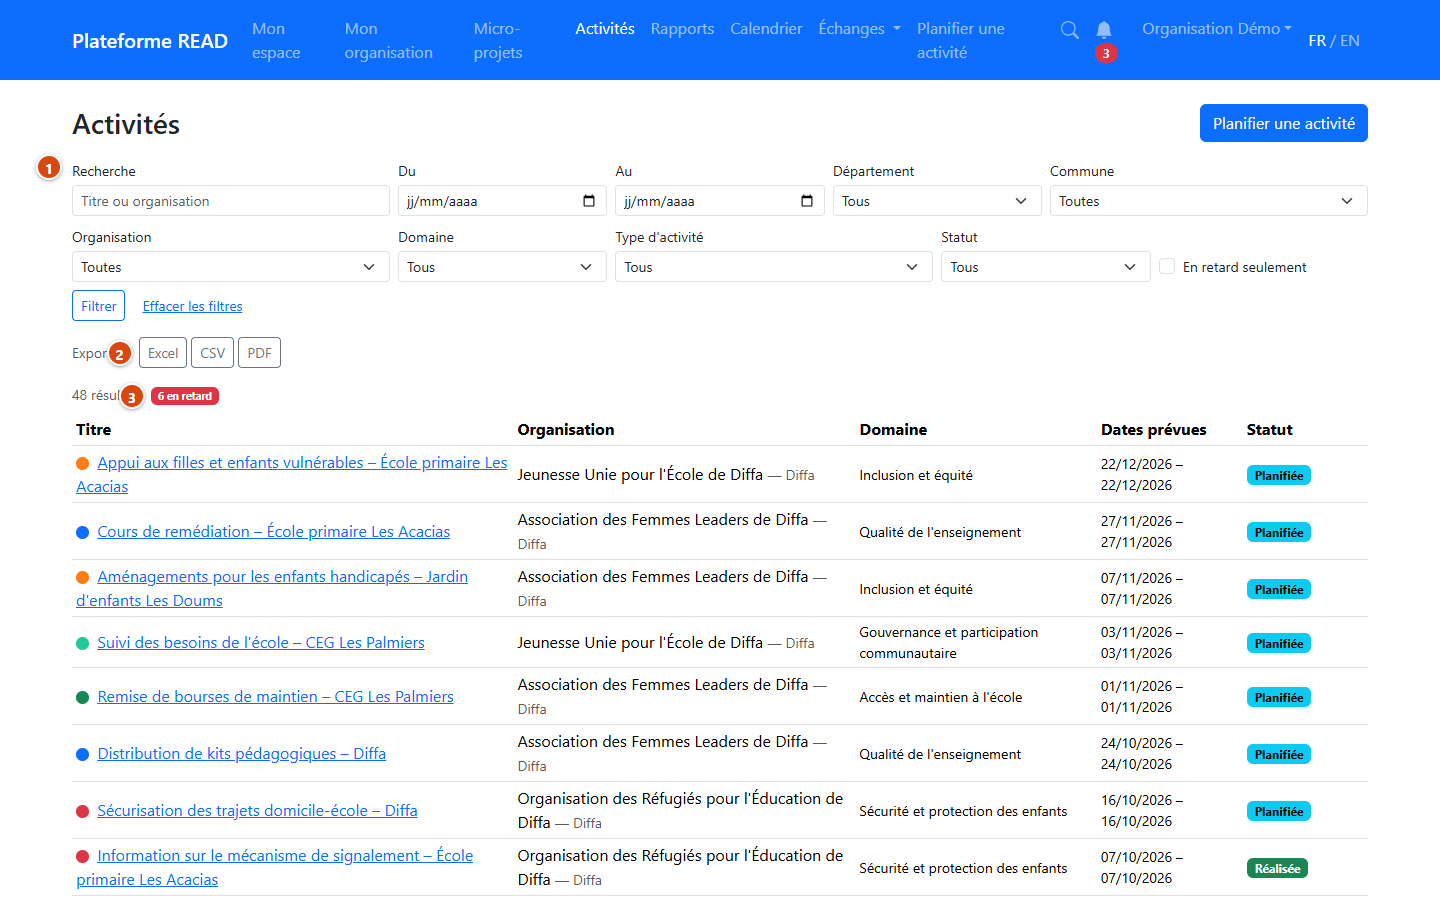The height and width of the screenshot is (900, 1440).
Task: Click the Plateforme READ brand link
Action: (150, 41)
